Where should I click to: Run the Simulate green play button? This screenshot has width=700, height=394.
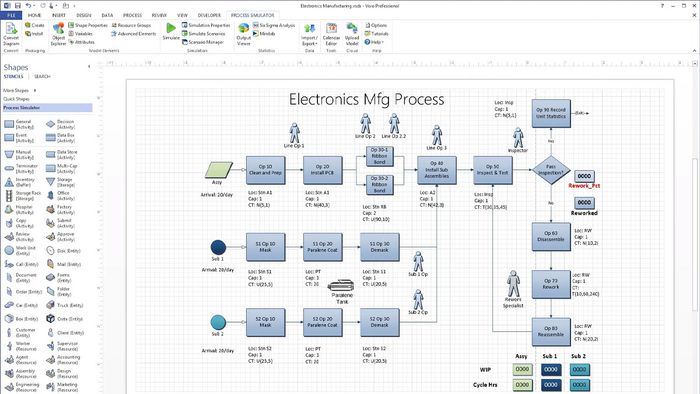pyautogui.click(x=171, y=31)
